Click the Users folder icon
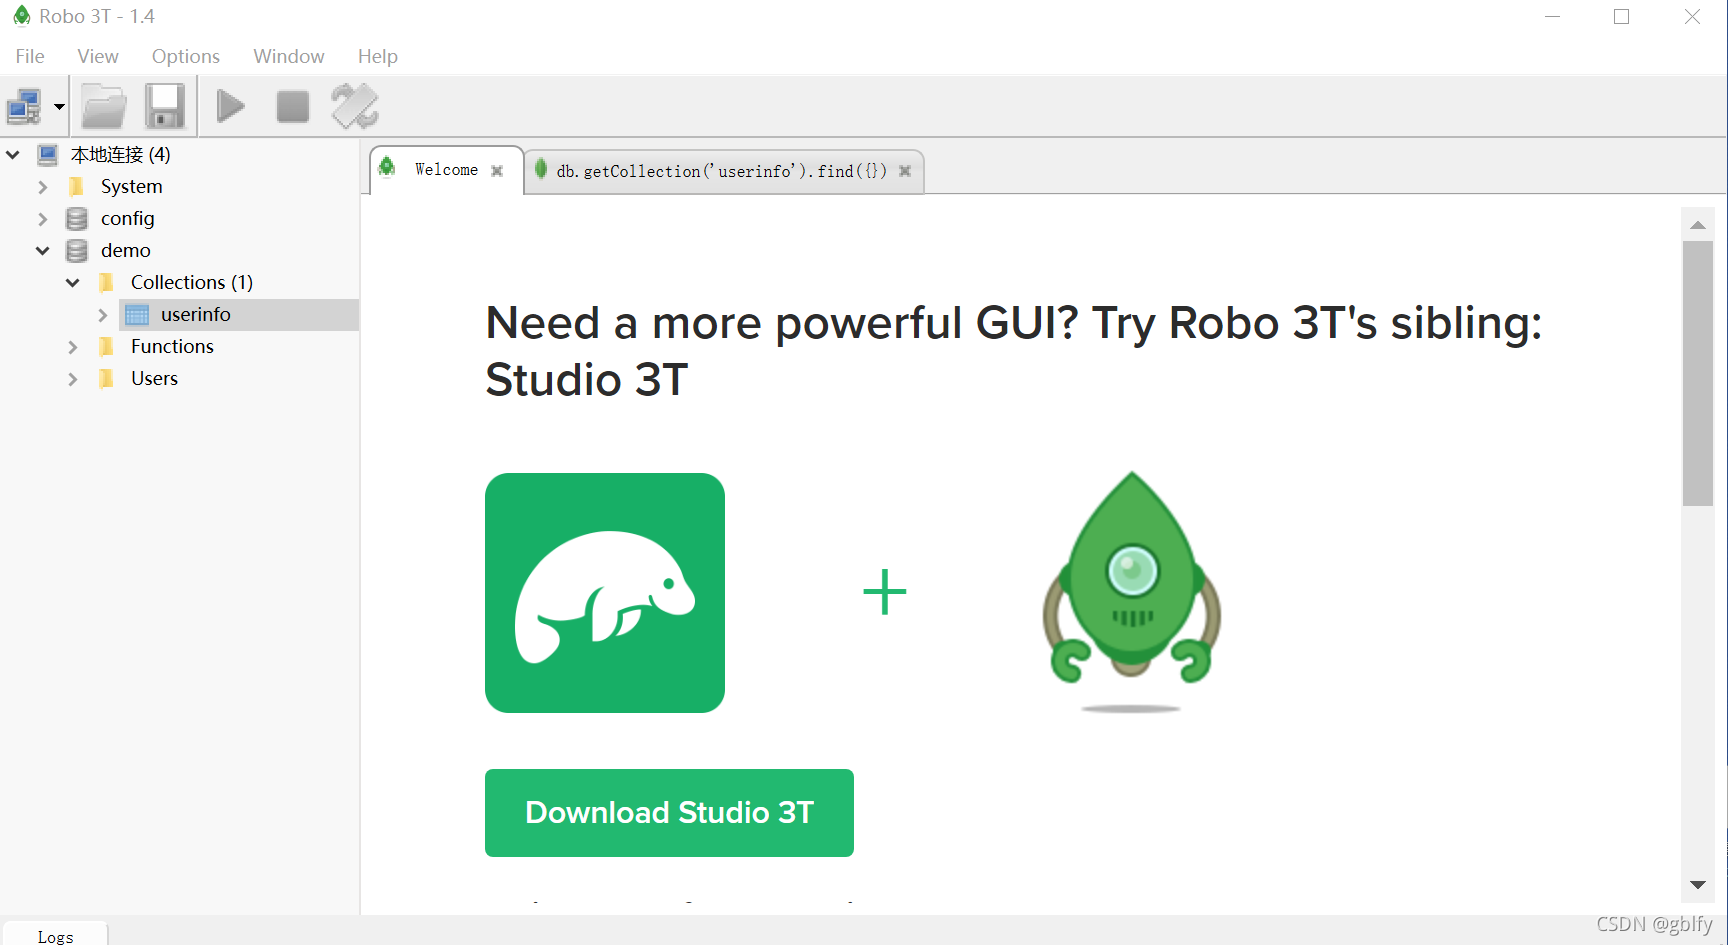 [x=107, y=379]
